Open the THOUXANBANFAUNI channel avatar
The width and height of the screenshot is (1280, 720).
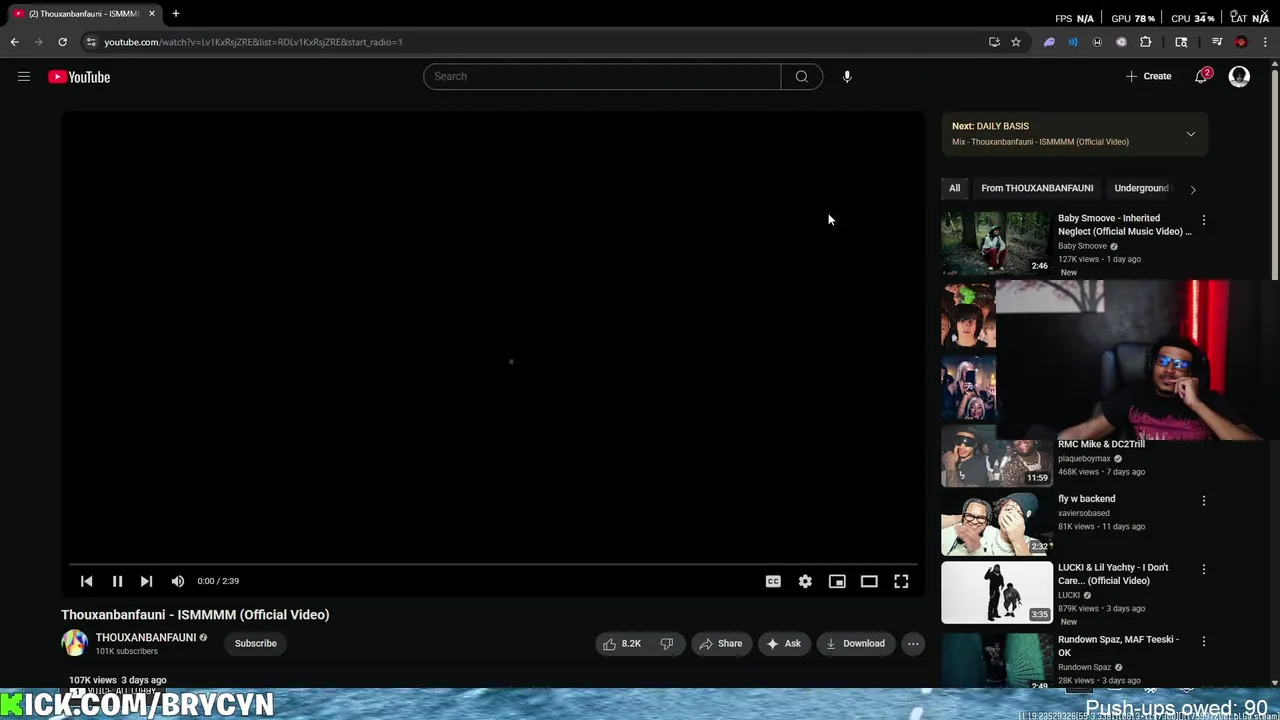(x=75, y=643)
